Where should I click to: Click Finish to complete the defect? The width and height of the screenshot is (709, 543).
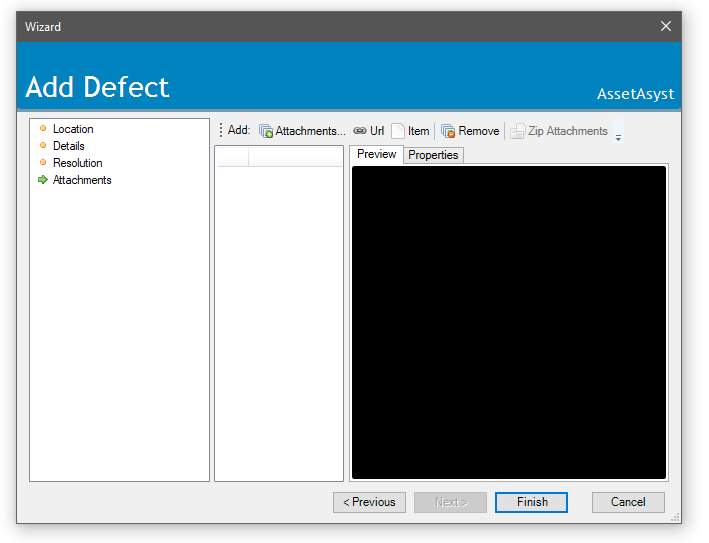(x=531, y=502)
